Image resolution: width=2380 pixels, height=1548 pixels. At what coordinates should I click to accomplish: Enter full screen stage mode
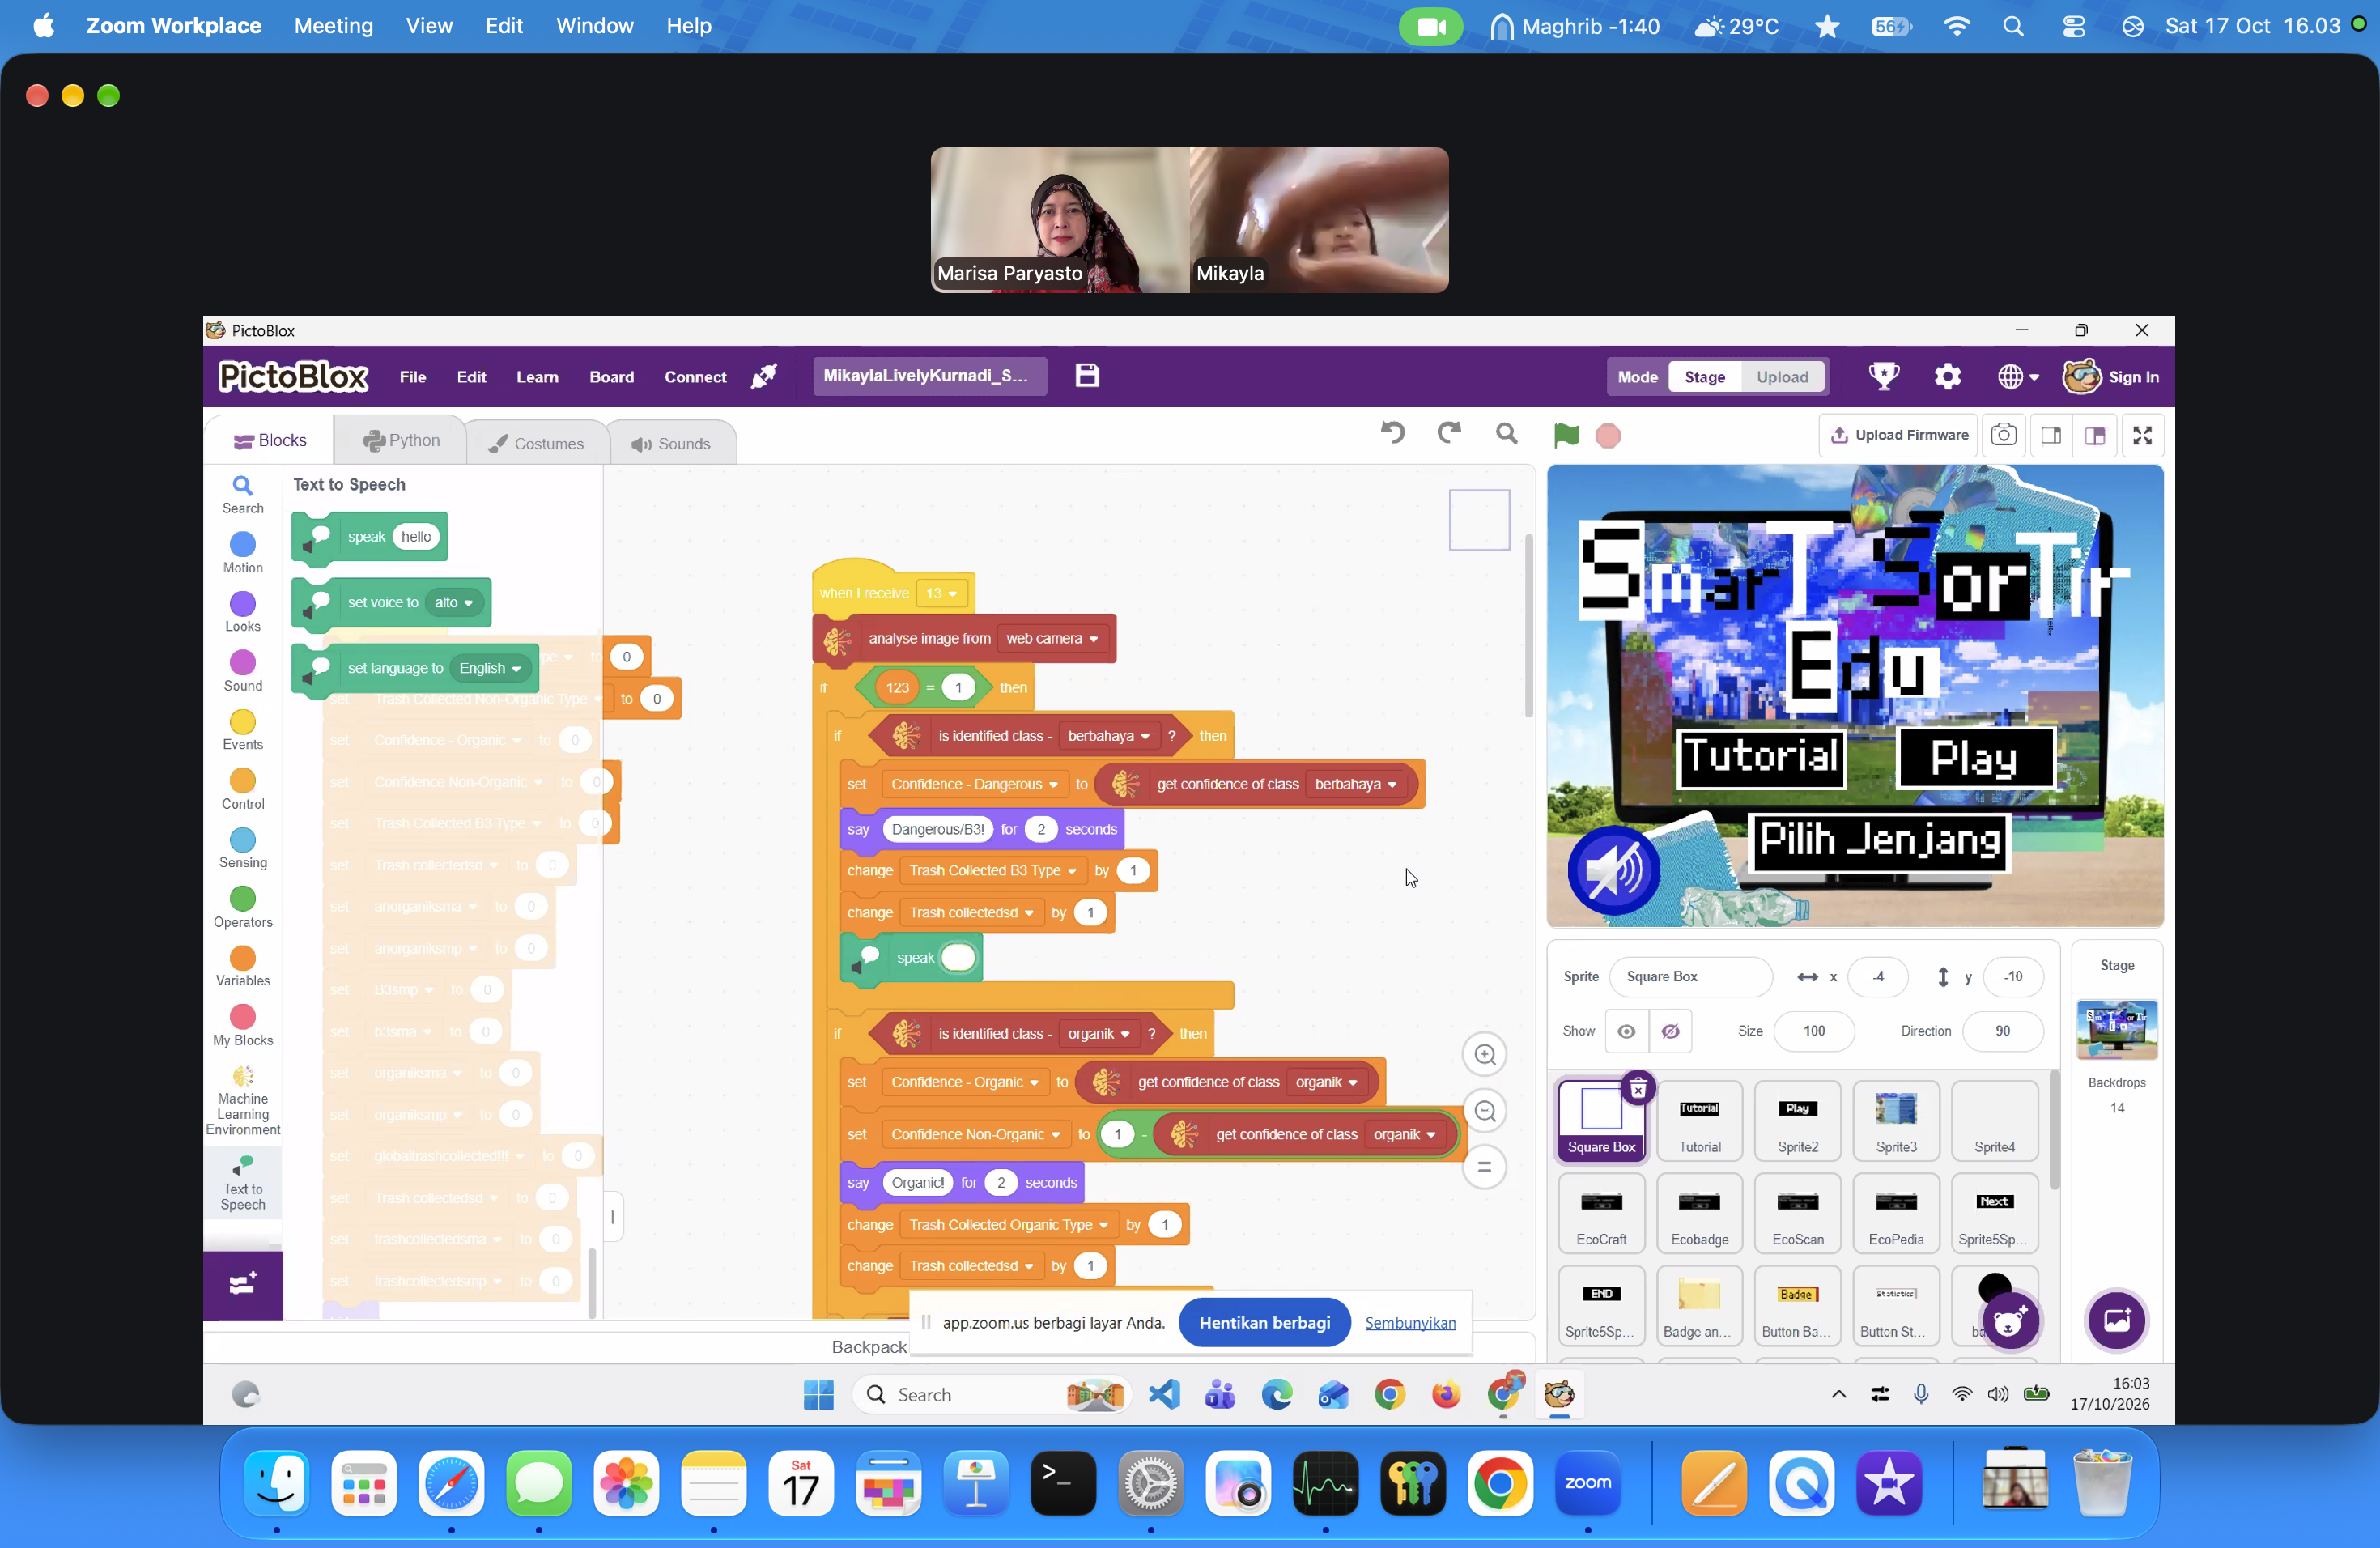pyautogui.click(x=2142, y=435)
